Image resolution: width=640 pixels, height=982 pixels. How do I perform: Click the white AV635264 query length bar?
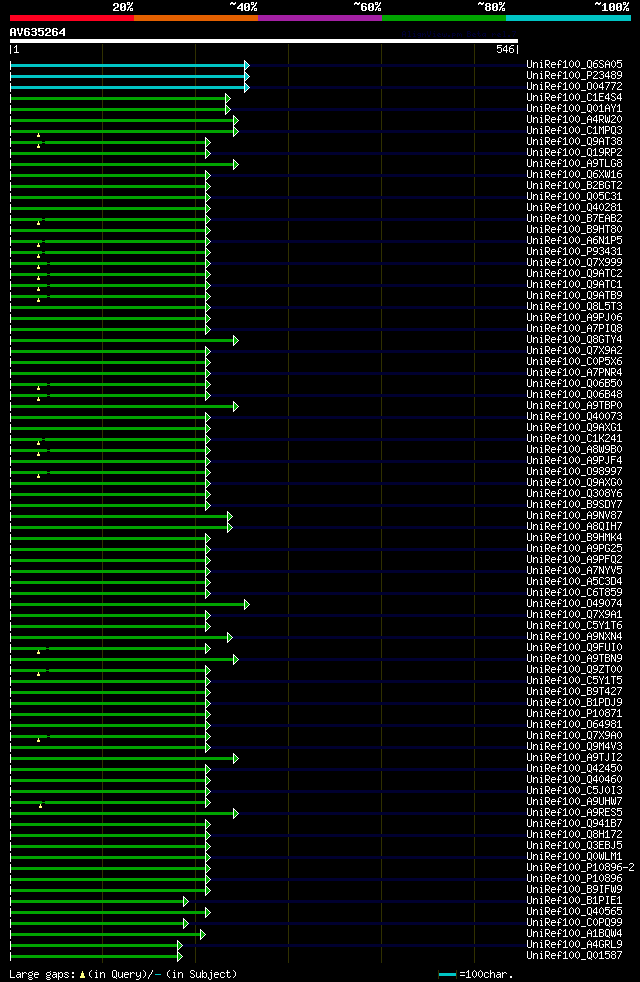tap(264, 41)
